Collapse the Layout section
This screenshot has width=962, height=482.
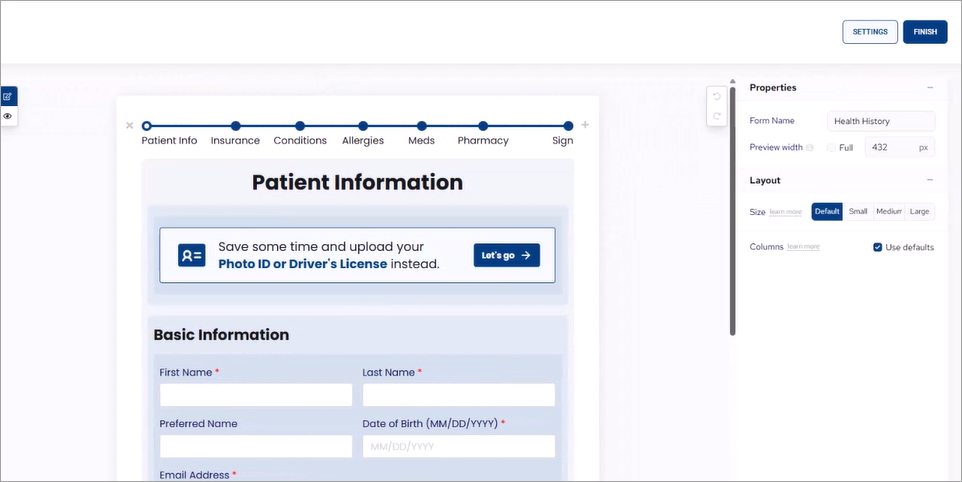(930, 180)
